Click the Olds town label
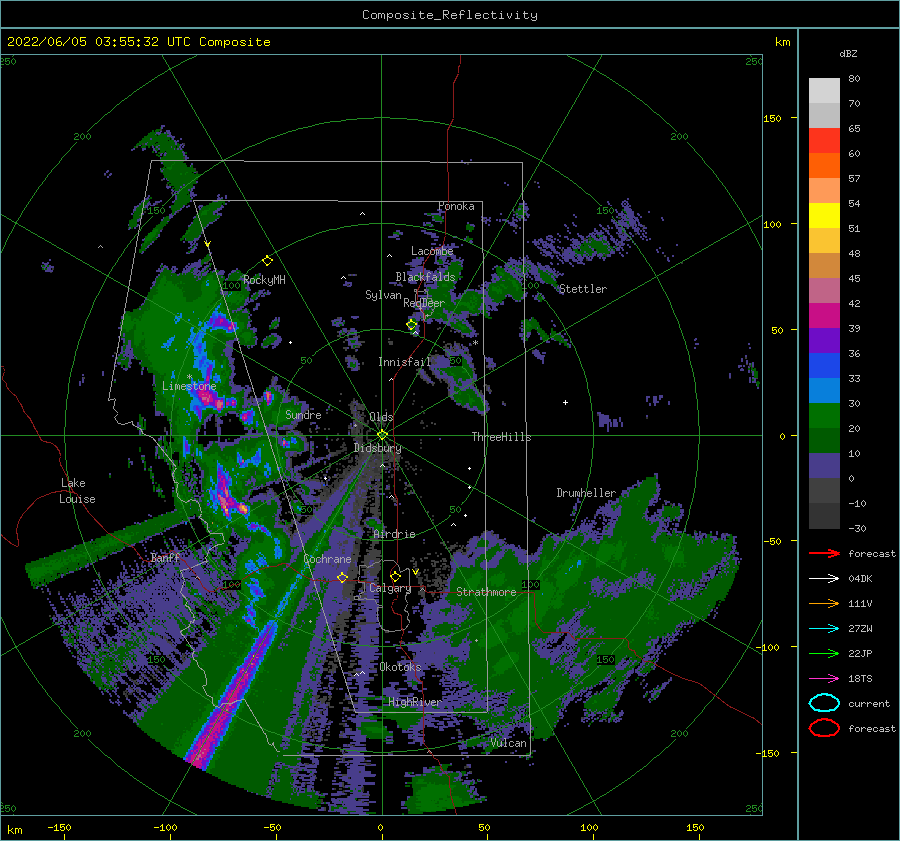 tap(381, 417)
